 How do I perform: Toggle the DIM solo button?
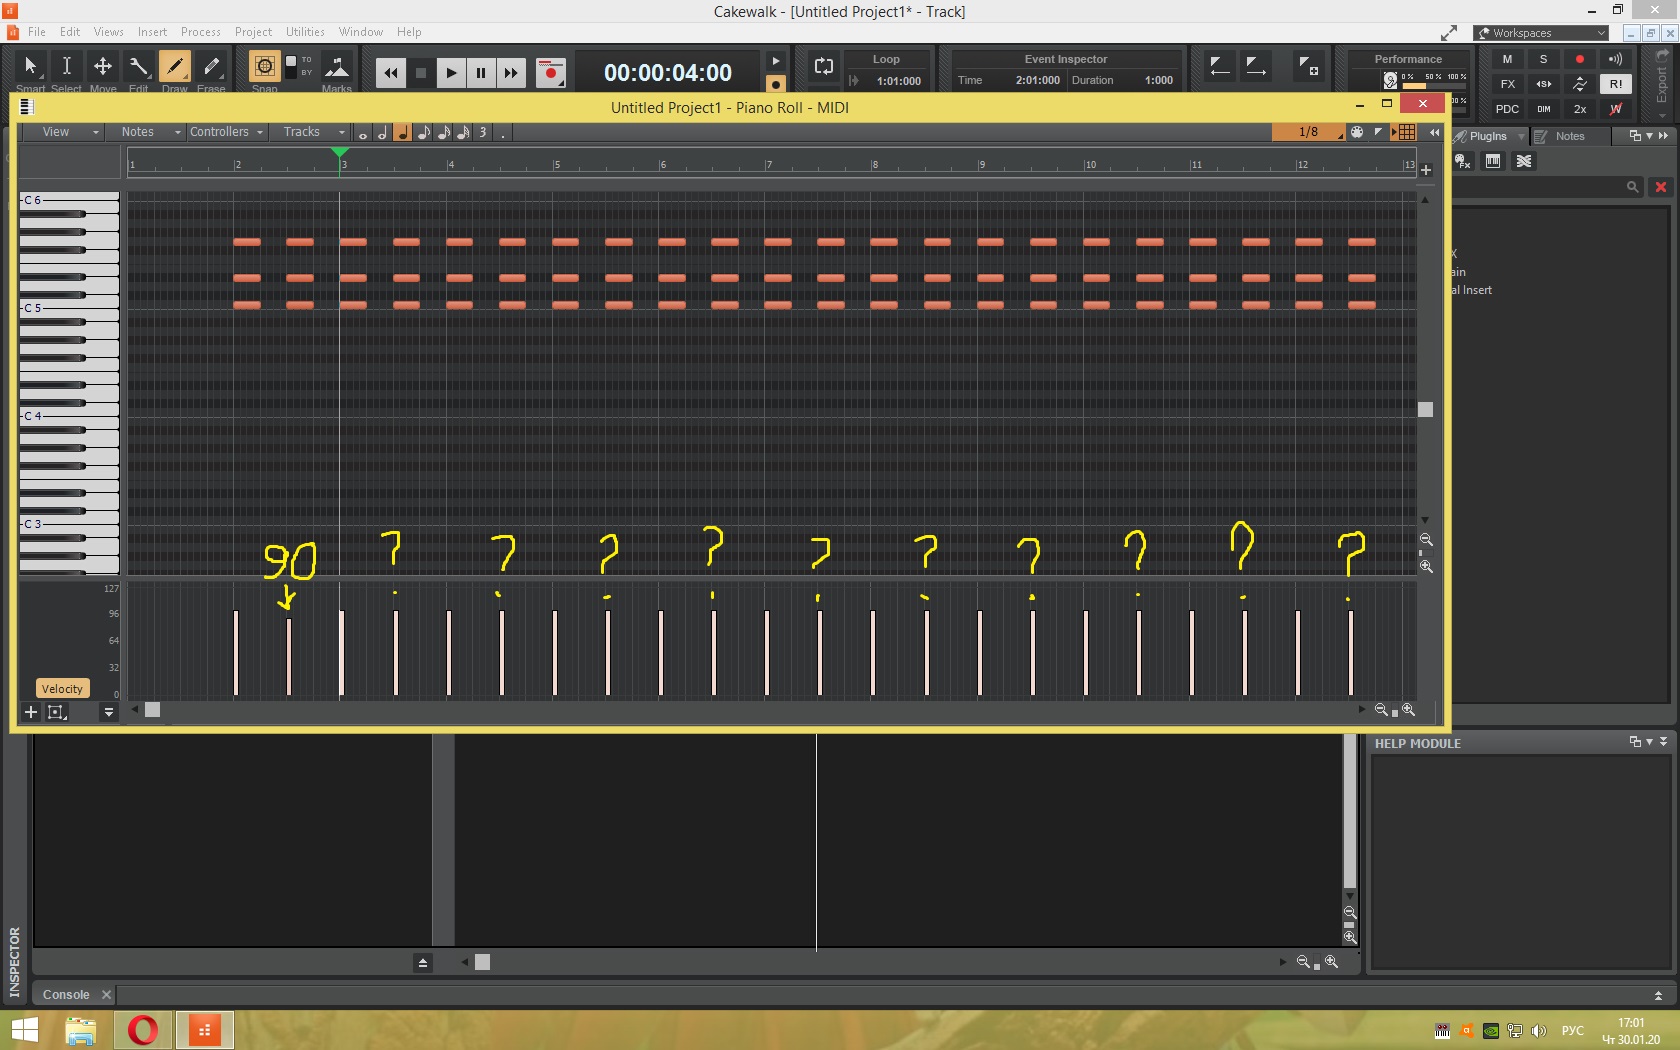point(1544,109)
